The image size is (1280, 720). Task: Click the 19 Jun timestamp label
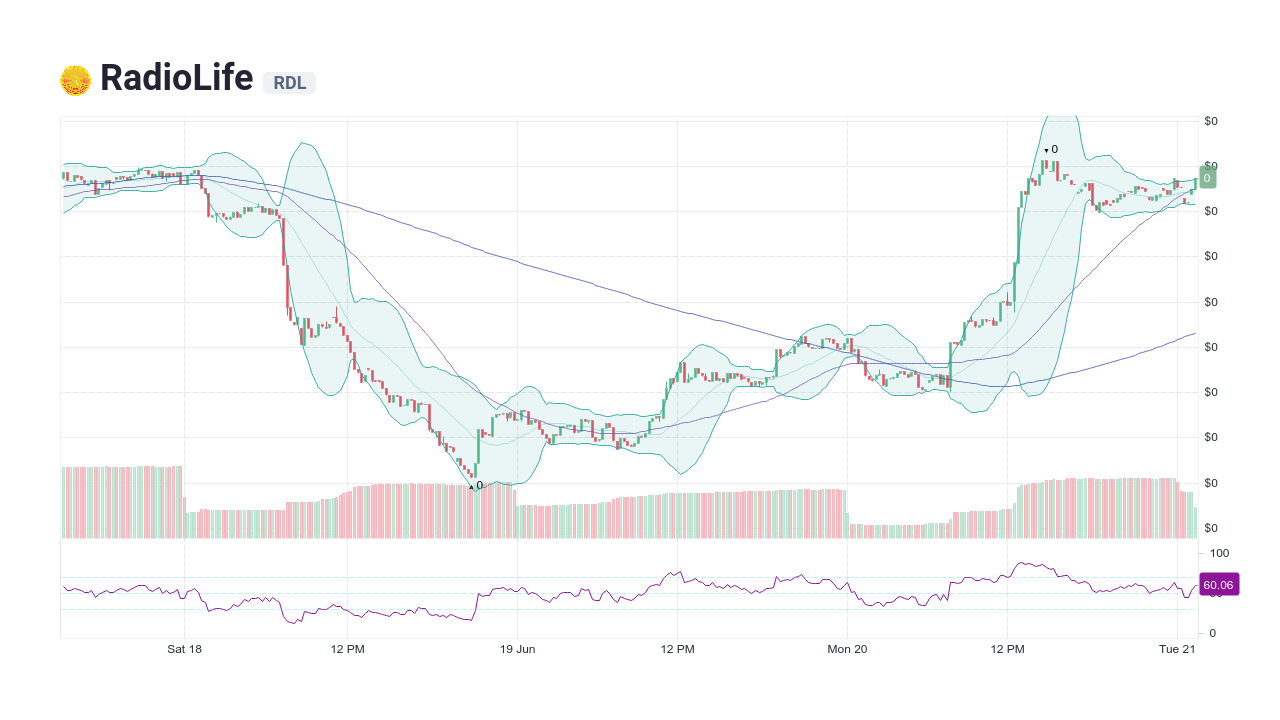tap(517, 649)
